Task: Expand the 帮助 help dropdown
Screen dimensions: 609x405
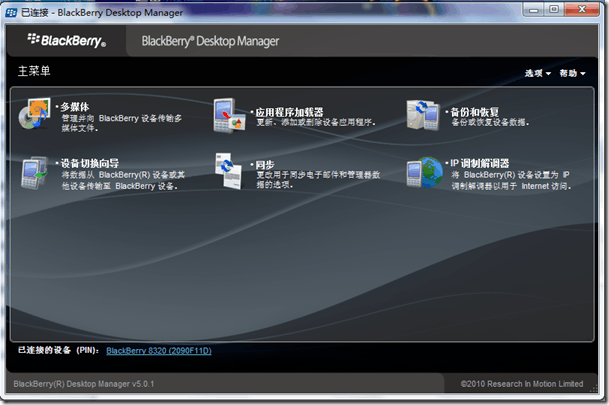Action: click(x=572, y=73)
